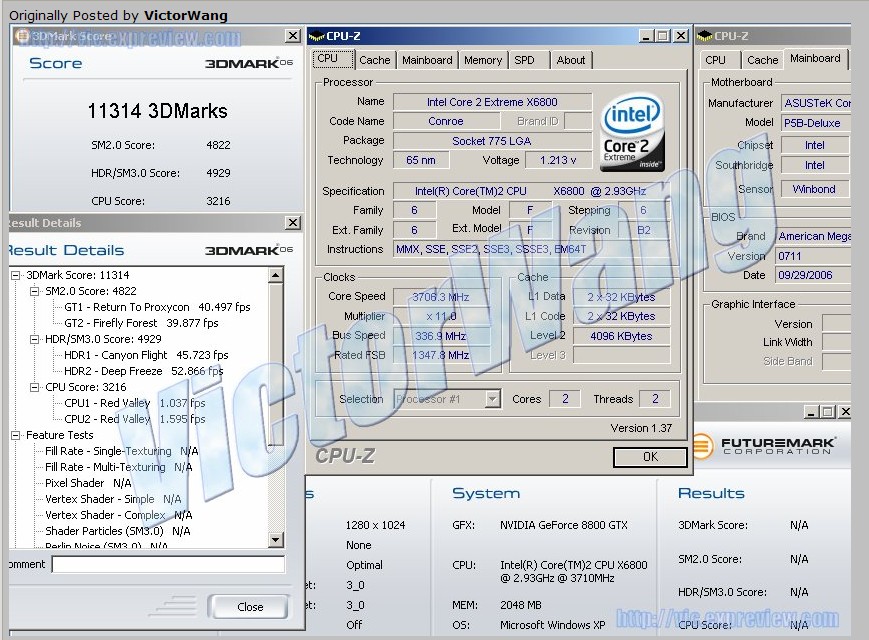Select the CPU tab in front CPU-Z
The image size is (869, 640).
(x=333, y=59)
